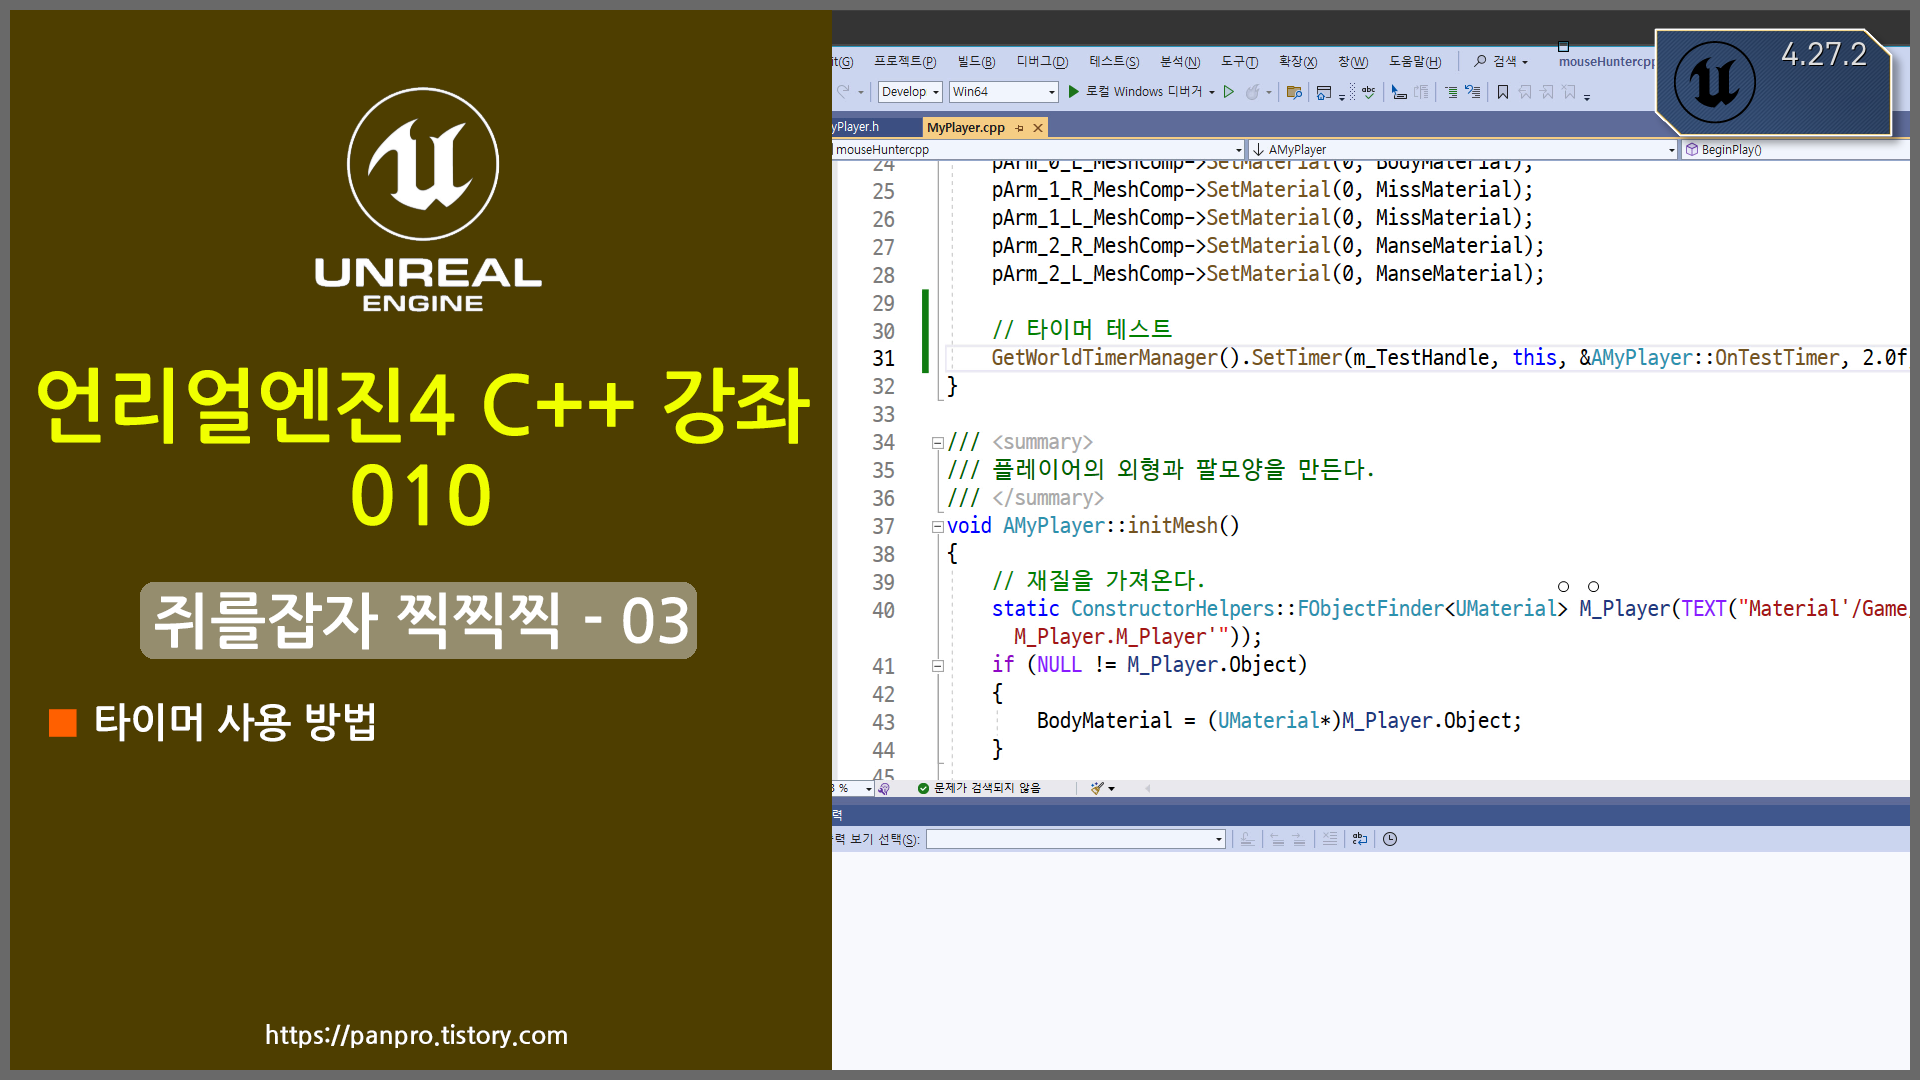Open the Develop configuration dropdown
The height and width of the screenshot is (1080, 1920).
click(910, 92)
